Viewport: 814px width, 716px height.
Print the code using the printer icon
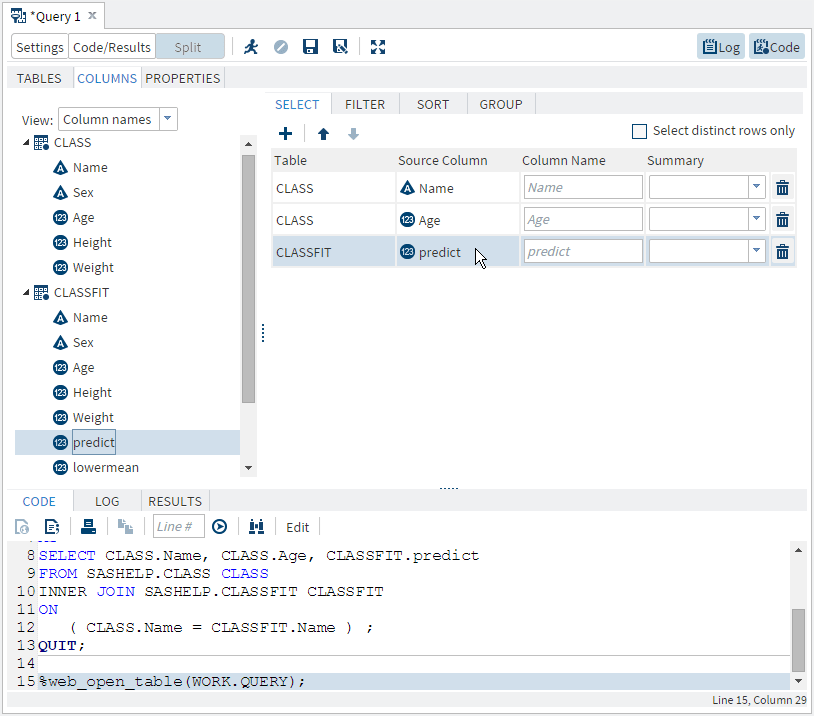pyautogui.click(x=88, y=527)
